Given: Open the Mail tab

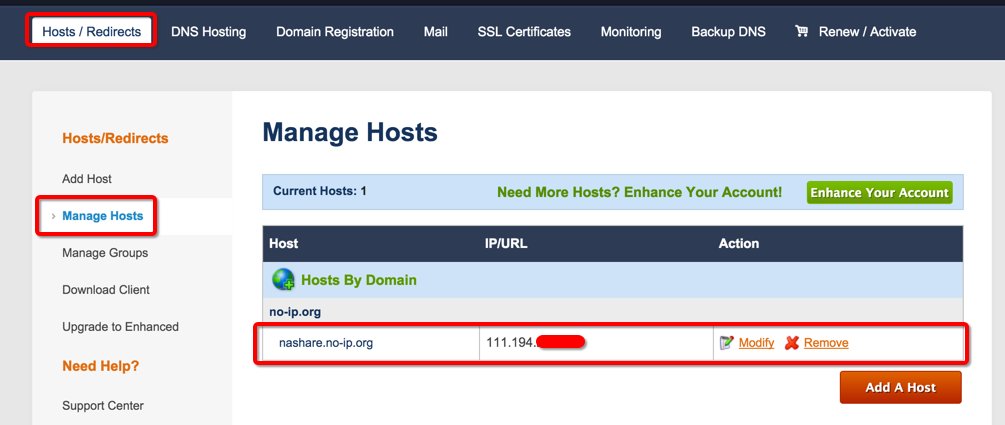Looking at the screenshot, I should point(435,31).
